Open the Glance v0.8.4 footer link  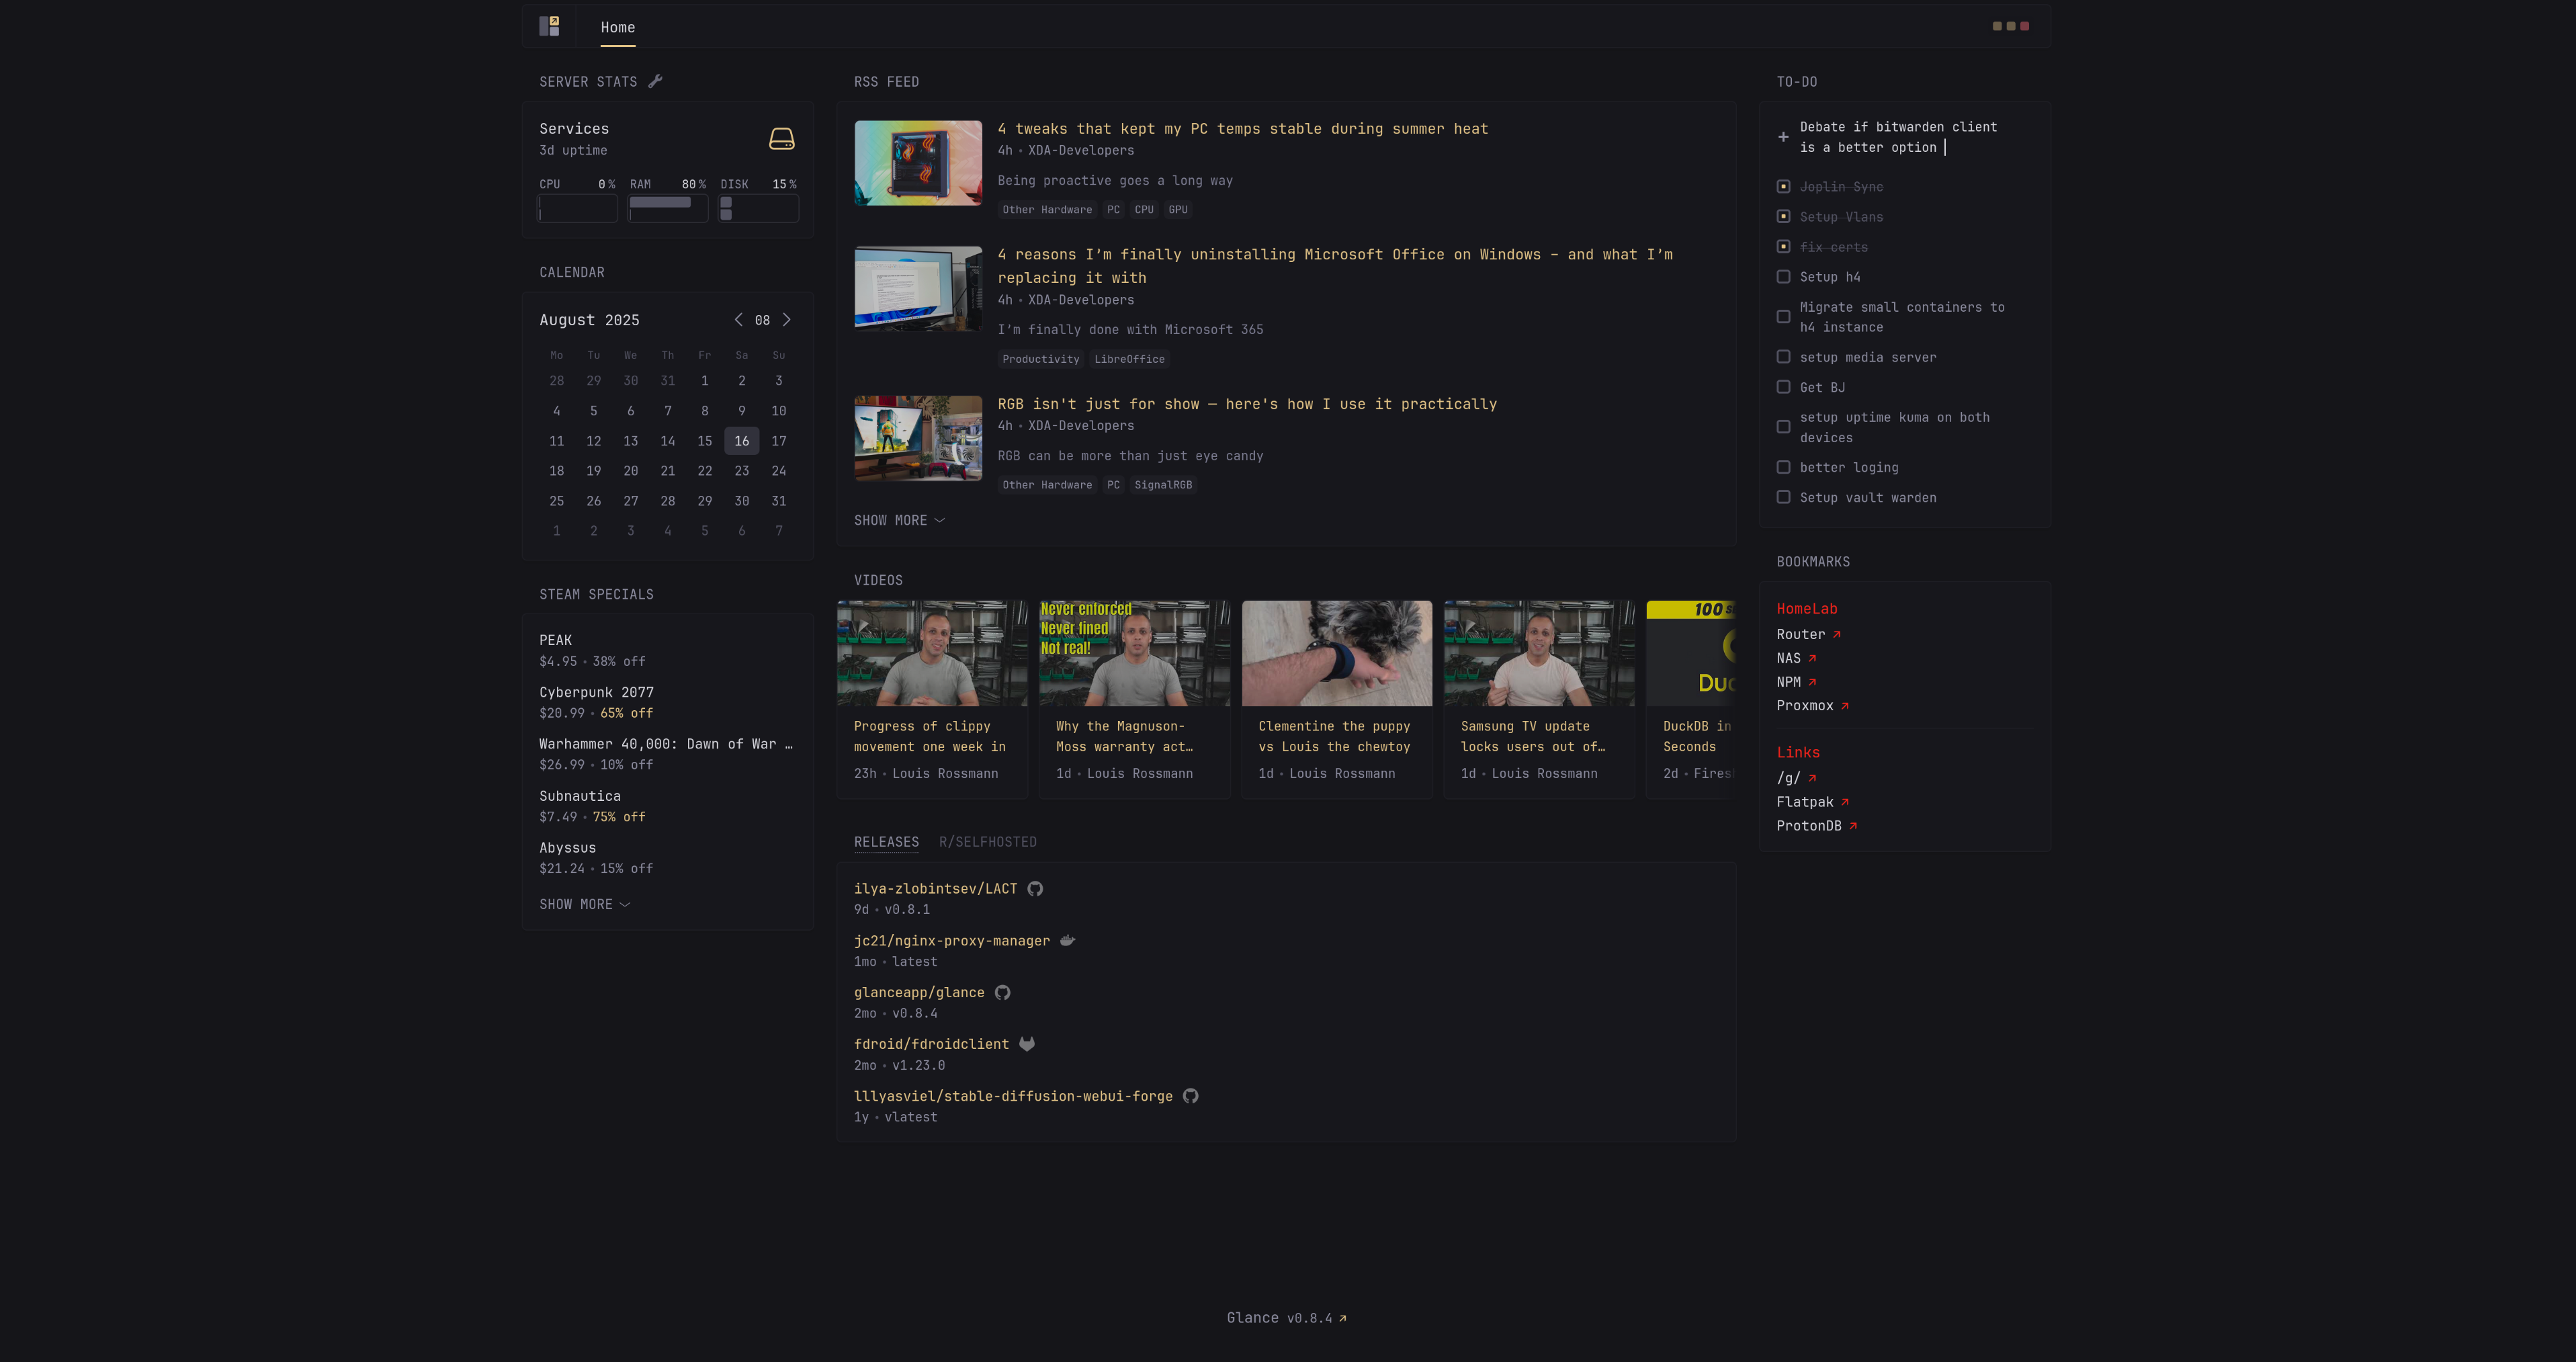pos(1286,1318)
